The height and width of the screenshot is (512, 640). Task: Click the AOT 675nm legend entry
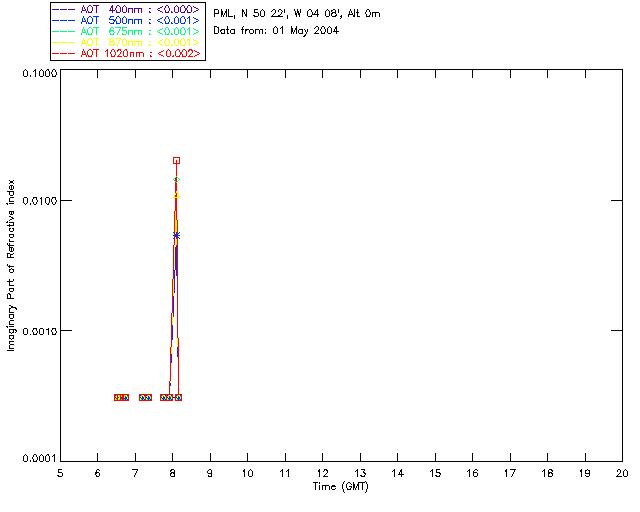(127, 31)
